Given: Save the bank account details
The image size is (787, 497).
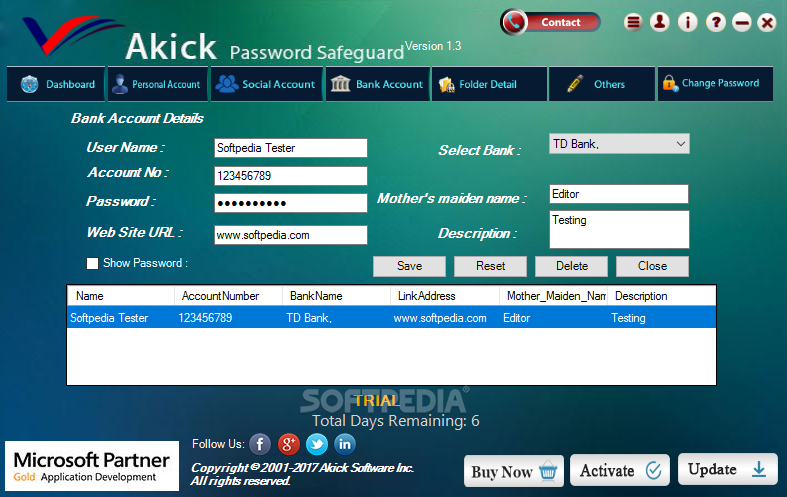Looking at the screenshot, I should click(410, 266).
